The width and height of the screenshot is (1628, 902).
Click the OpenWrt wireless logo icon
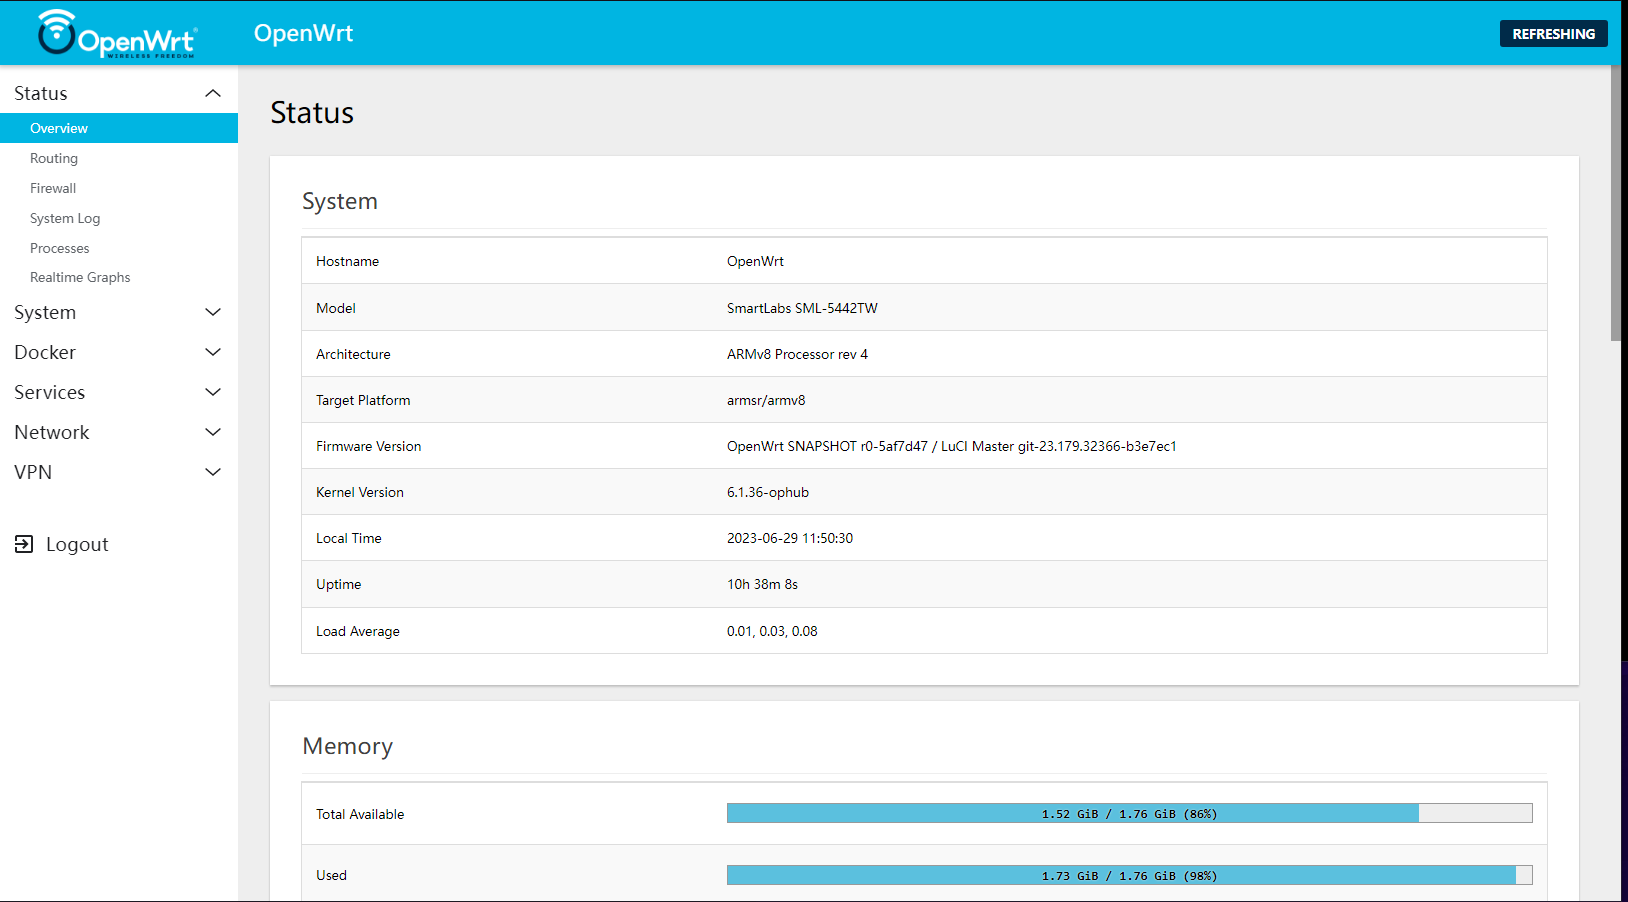[x=57, y=32]
